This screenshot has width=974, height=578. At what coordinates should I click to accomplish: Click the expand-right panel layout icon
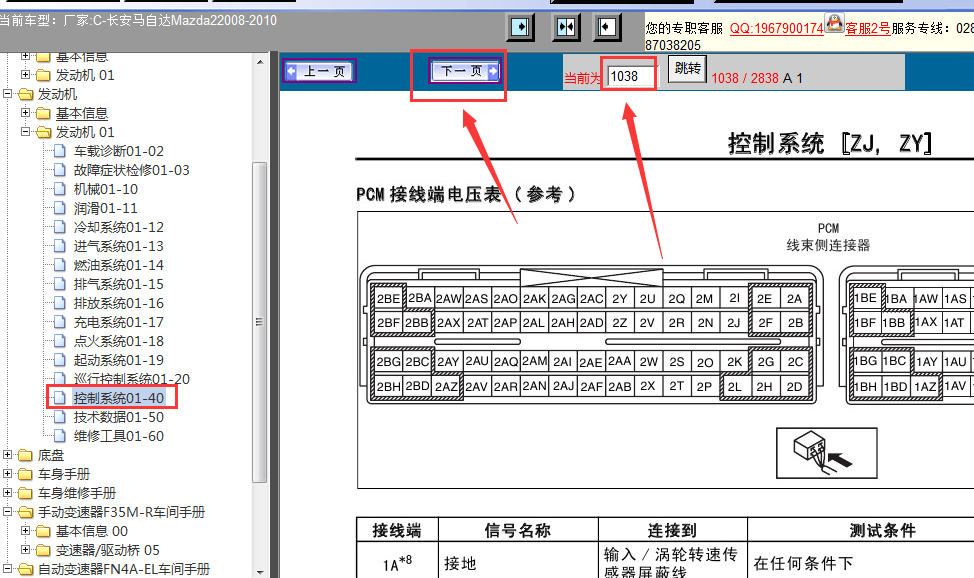520,27
